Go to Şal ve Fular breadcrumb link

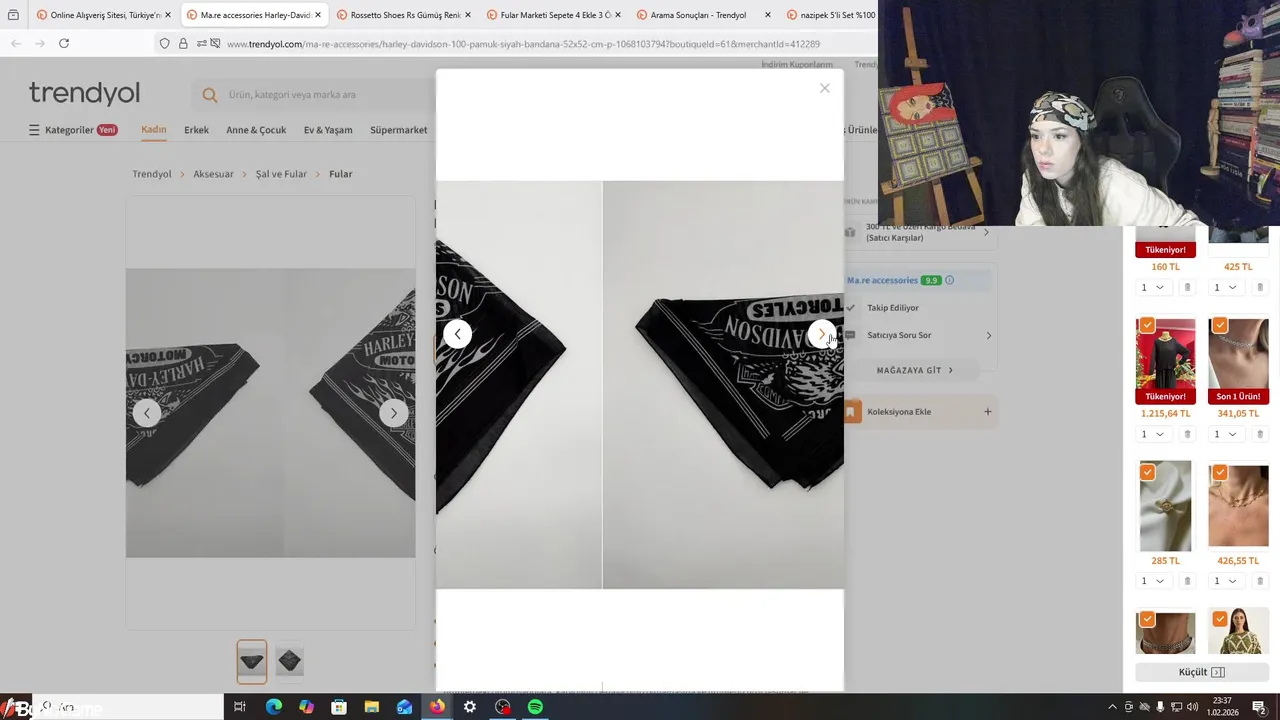coord(281,174)
